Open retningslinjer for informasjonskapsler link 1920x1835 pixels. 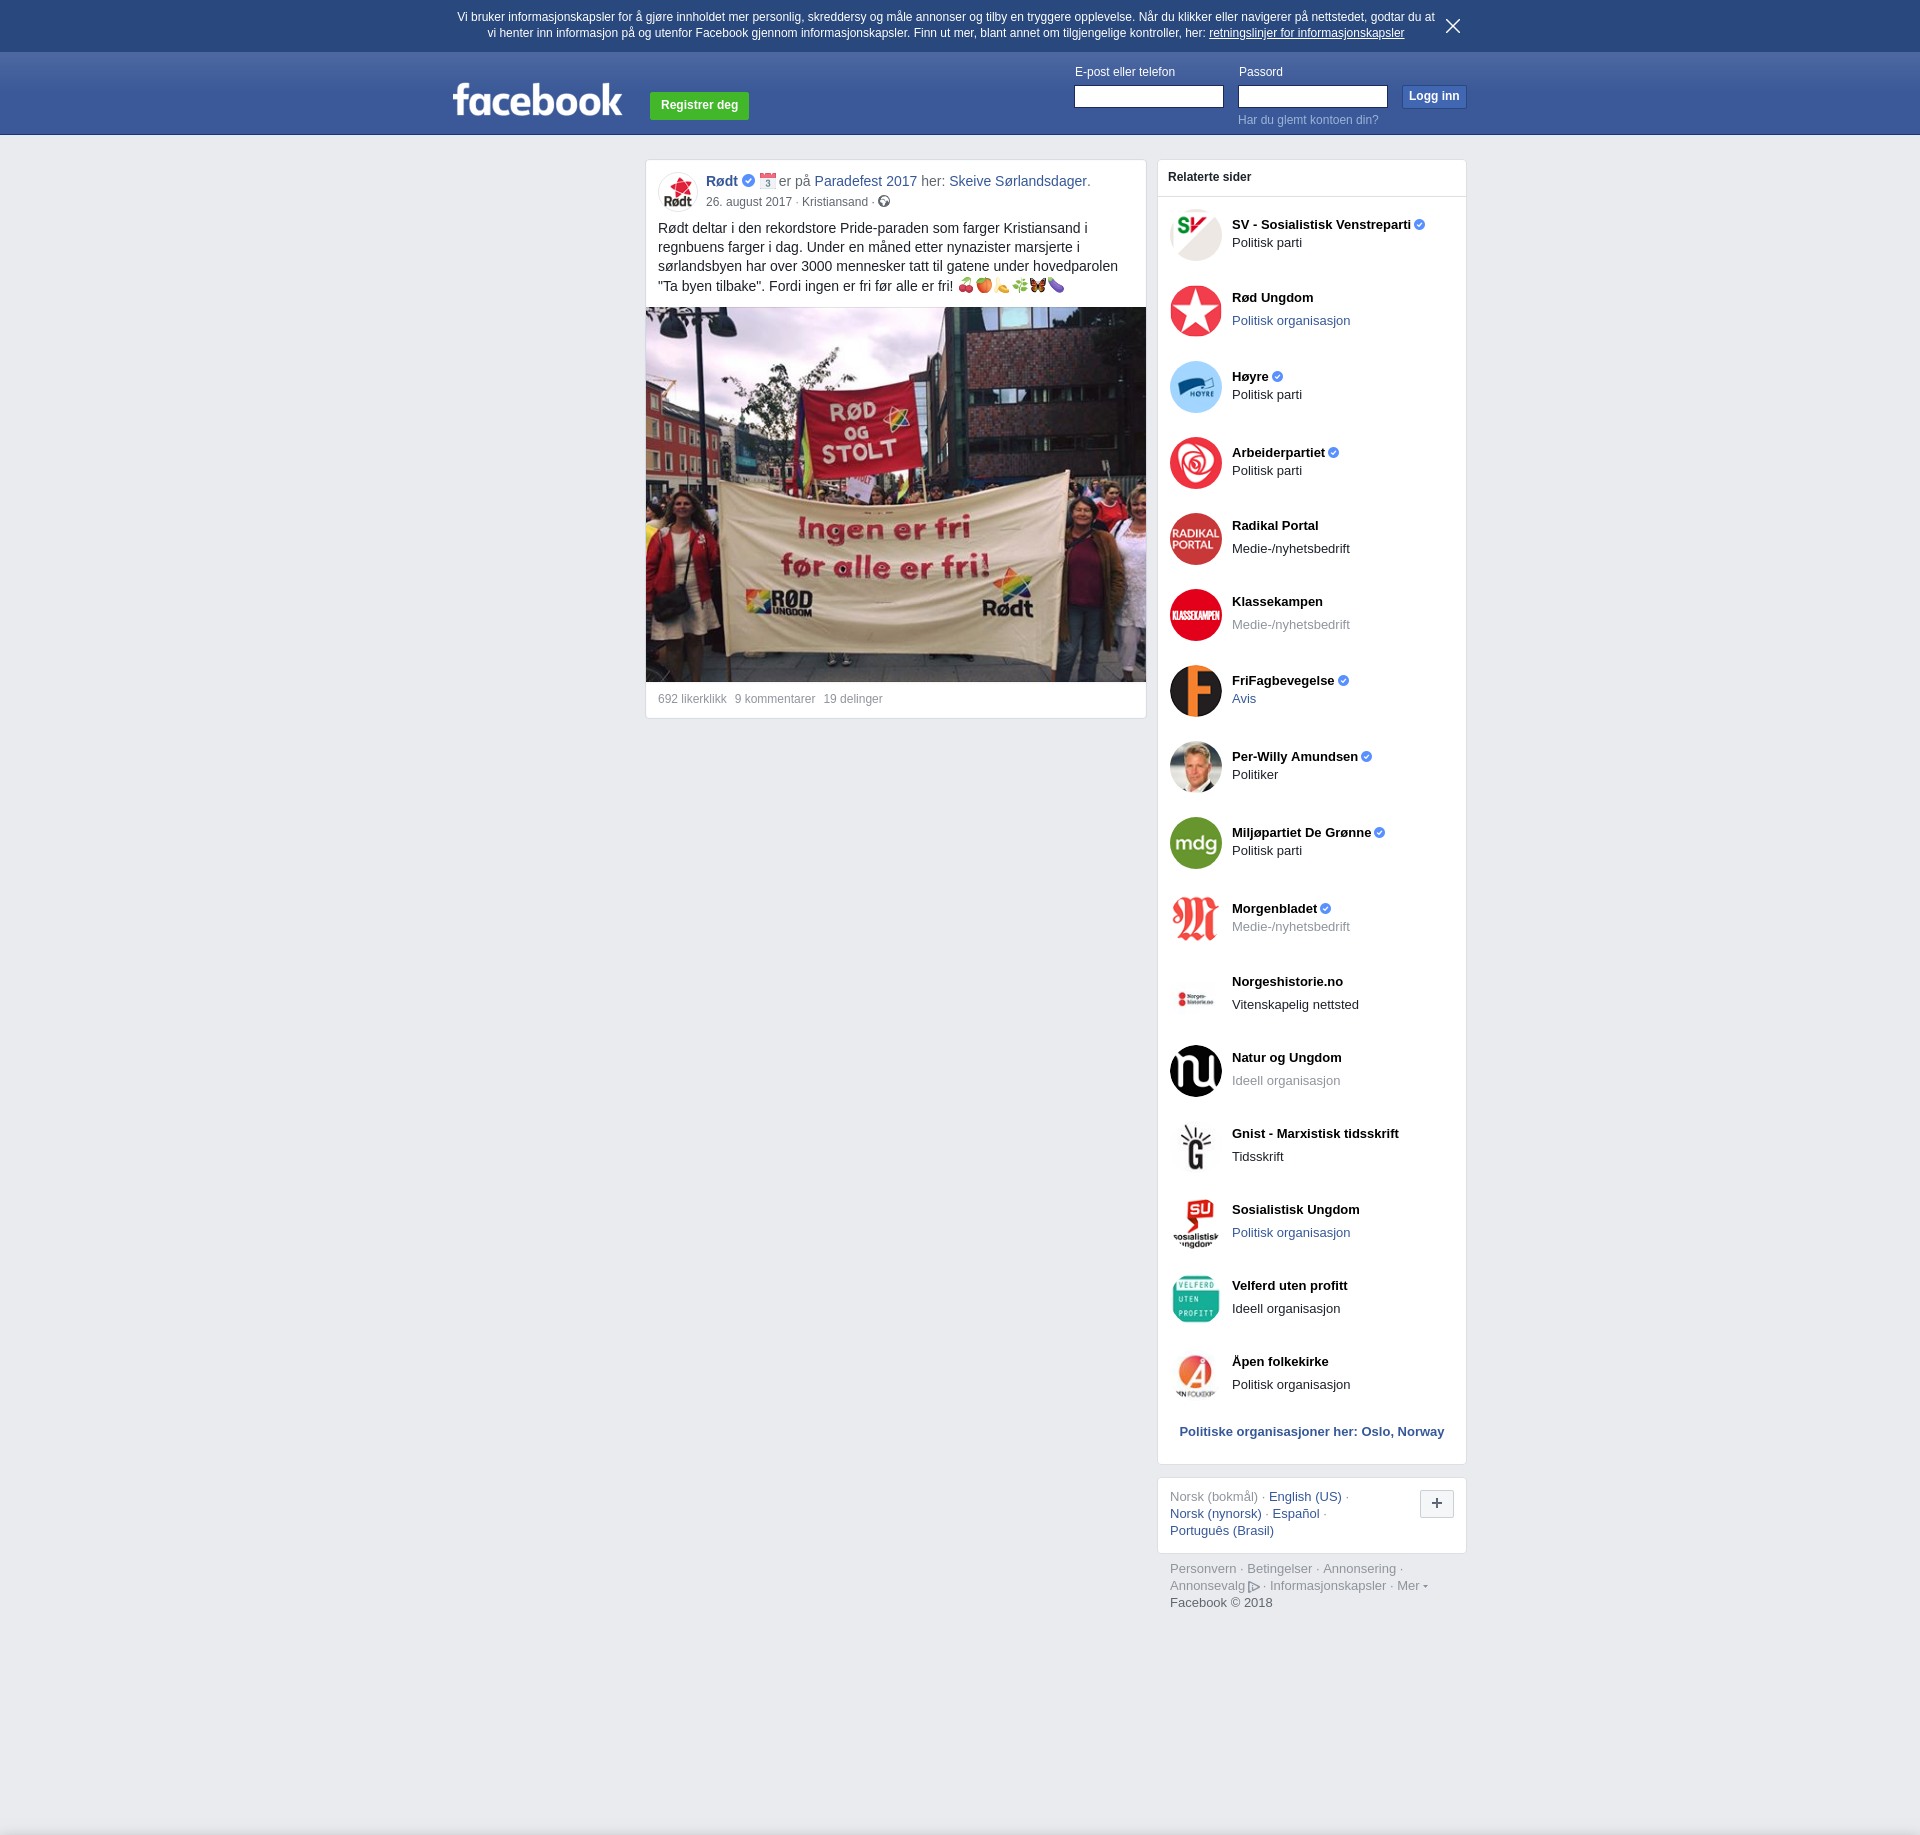[1306, 33]
